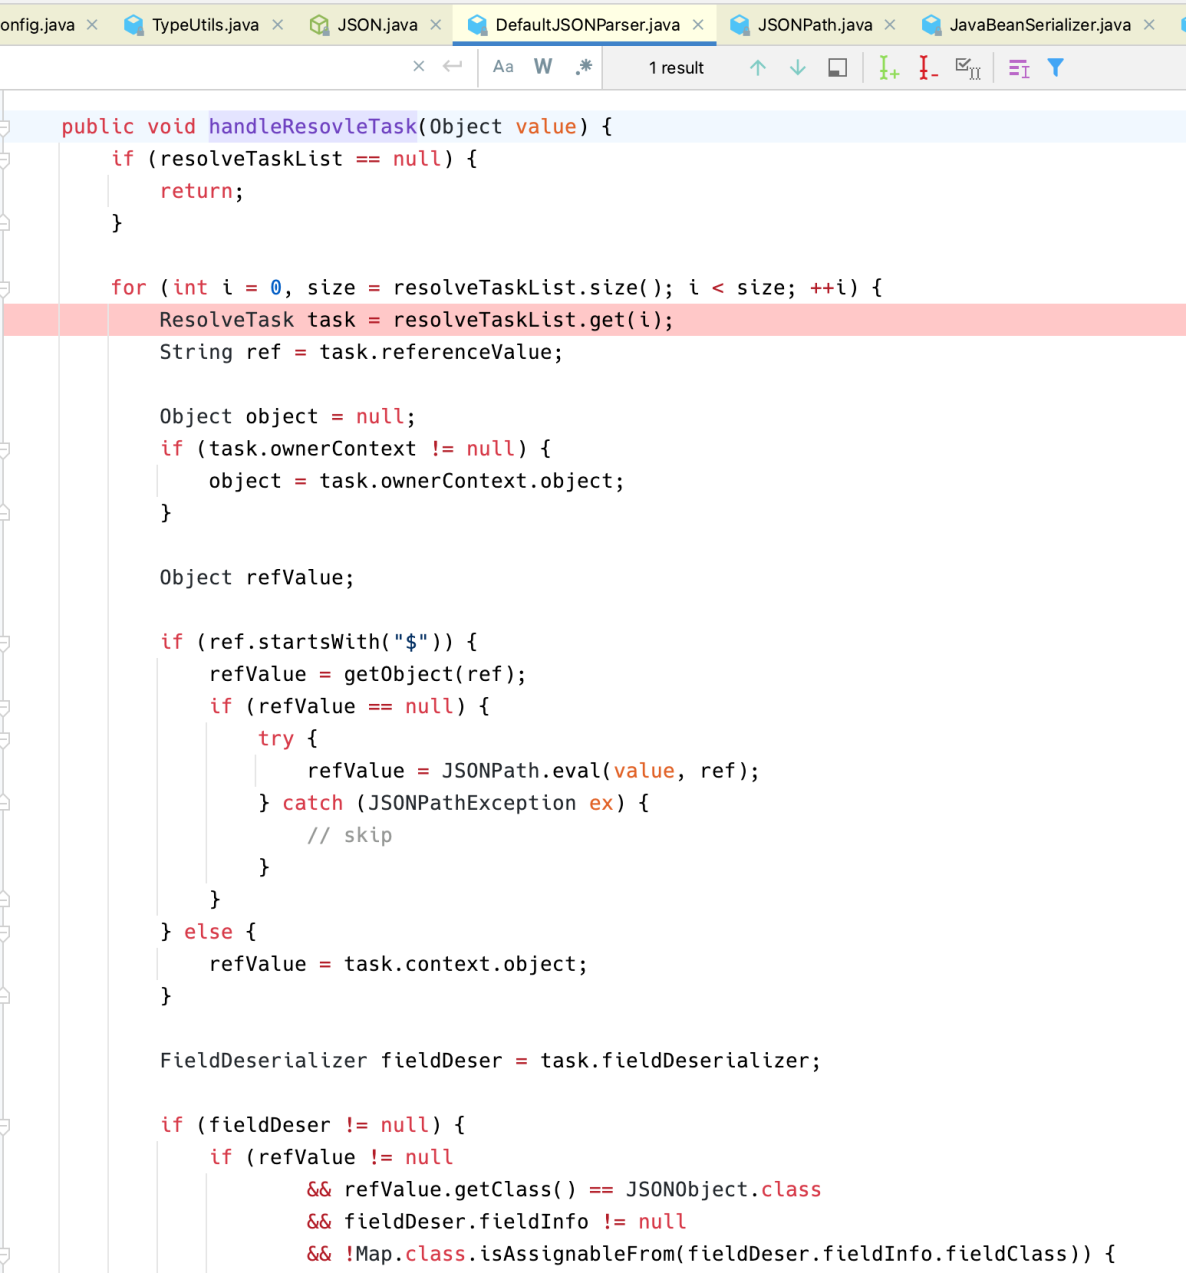Click the class icon on TypeUtils.java tab
1186x1273 pixels.
[133, 25]
